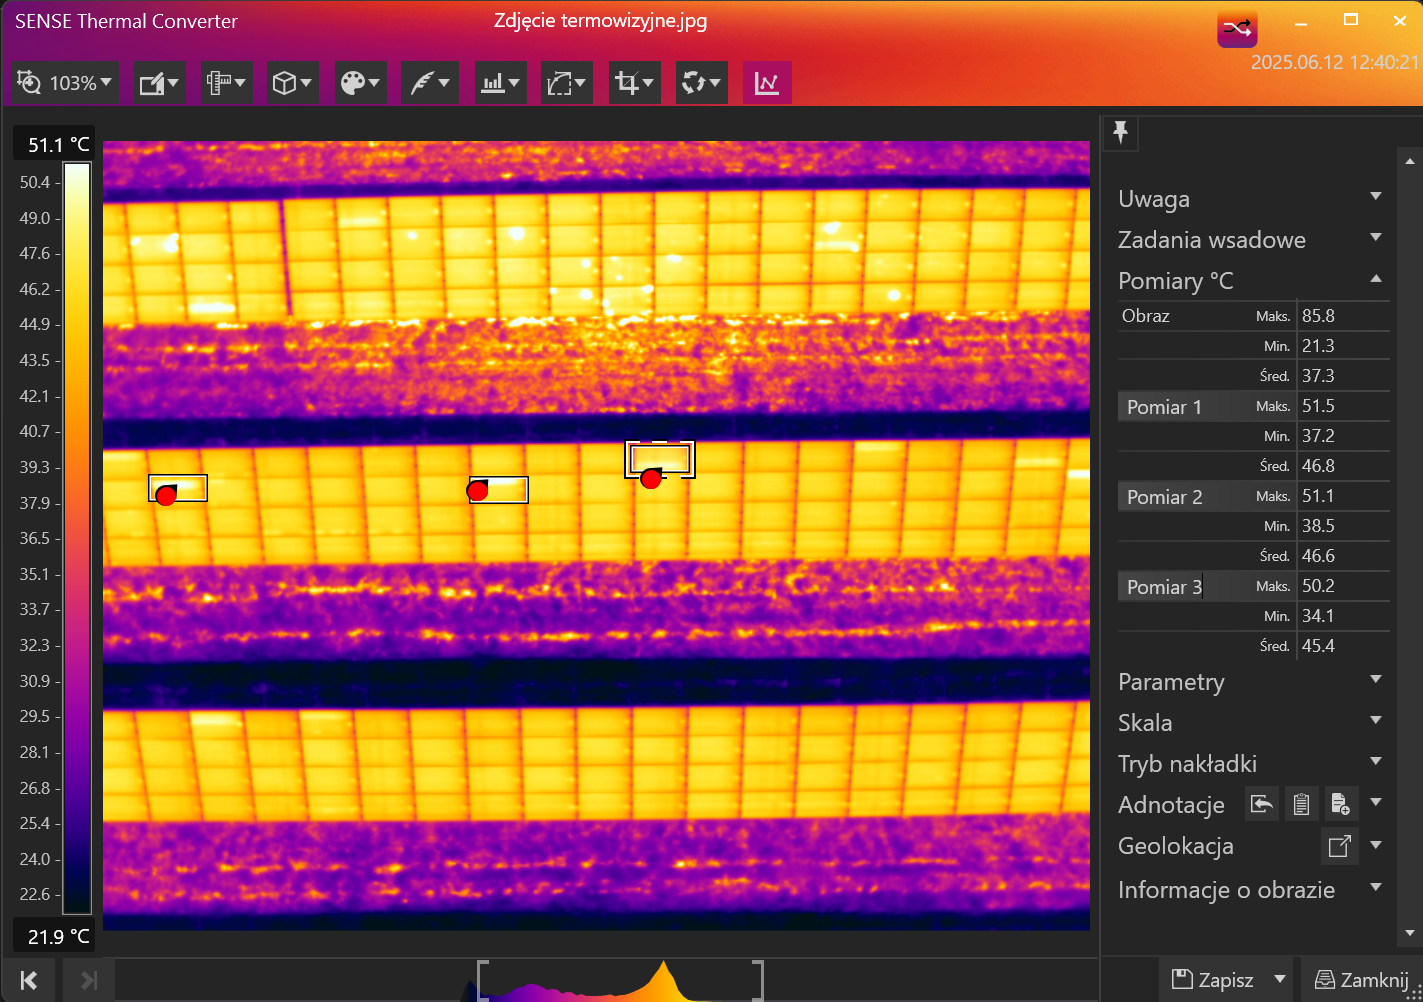This screenshot has height=1002, width=1423.
Task: Select the Pomiar 1 measurement row
Action: pos(1165,407)
